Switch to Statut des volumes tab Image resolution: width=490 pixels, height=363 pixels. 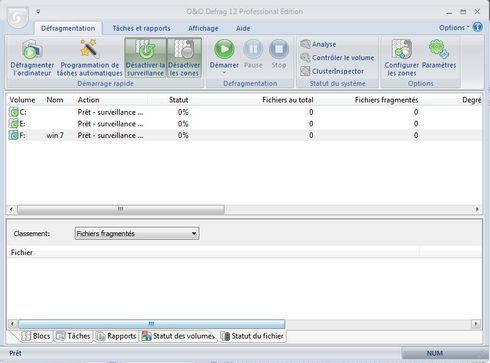click(178, 336)
